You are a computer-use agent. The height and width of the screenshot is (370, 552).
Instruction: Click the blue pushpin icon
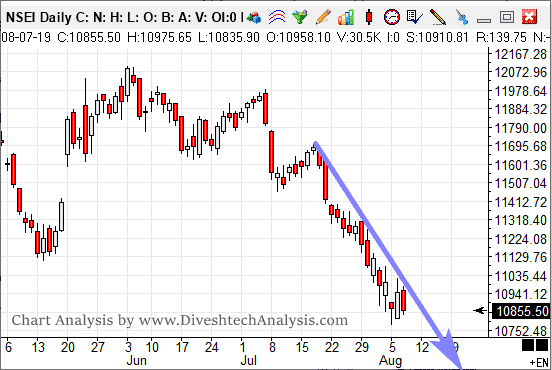462,17
